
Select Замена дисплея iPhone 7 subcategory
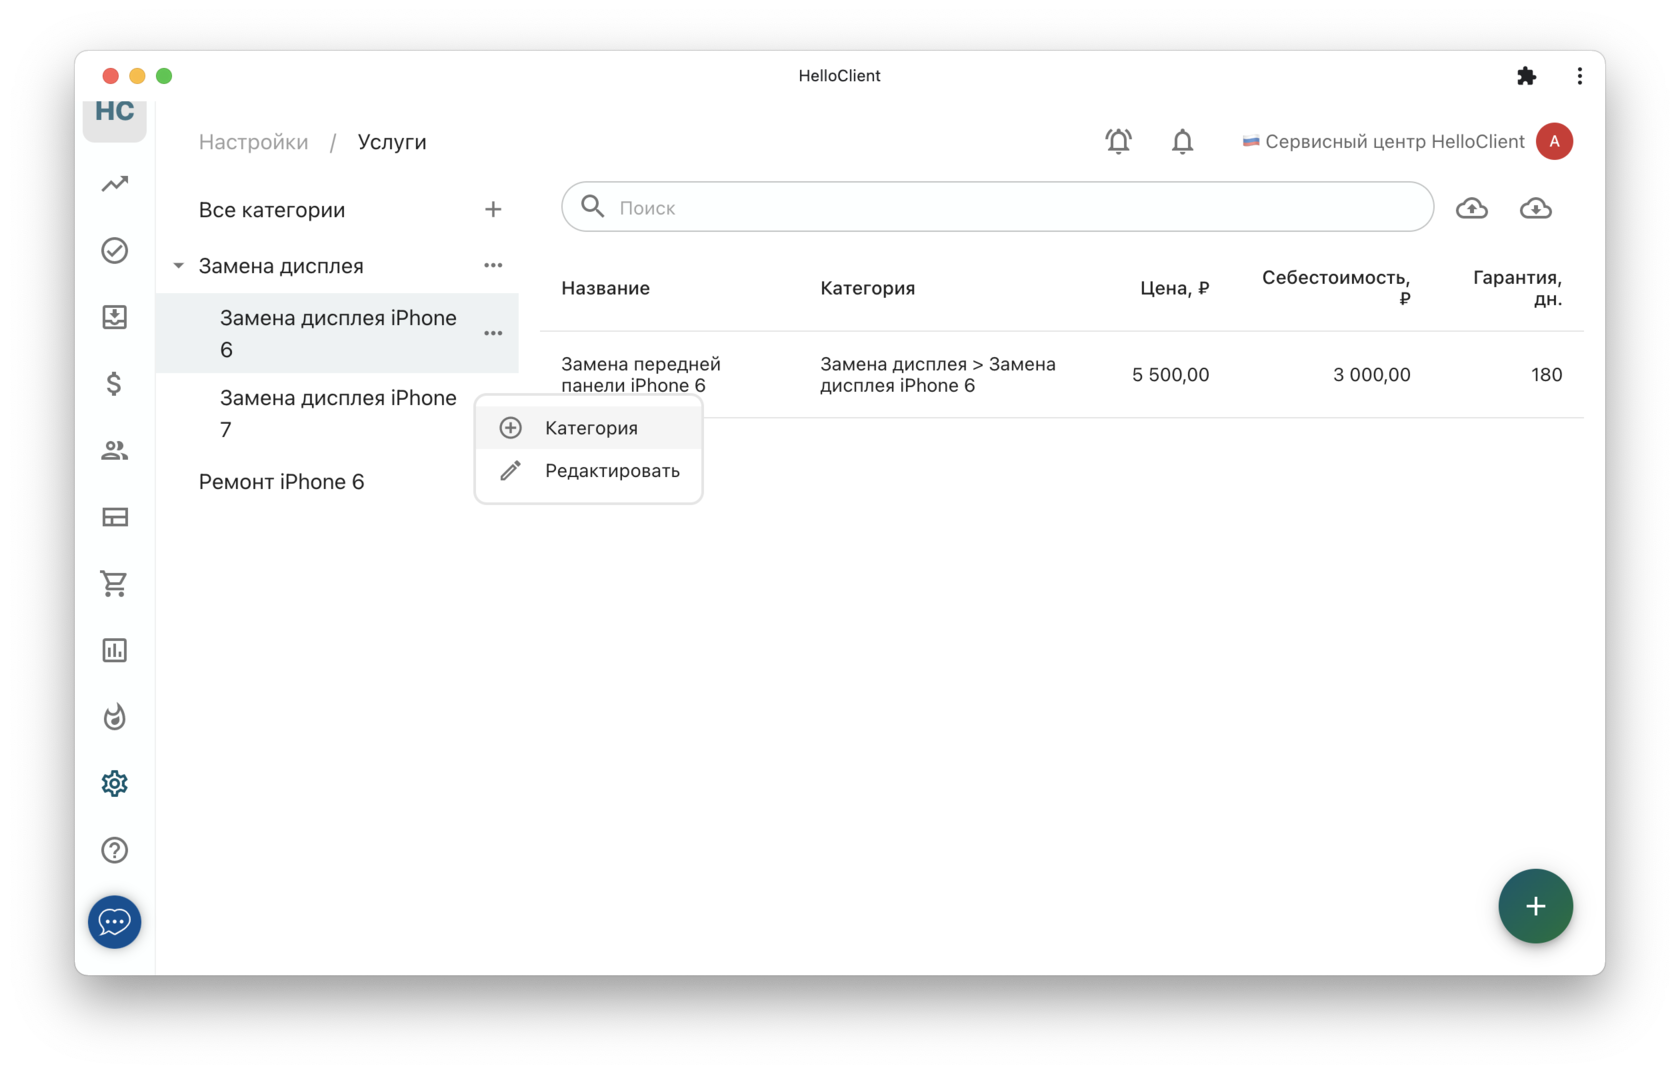[x=338, y=413]
